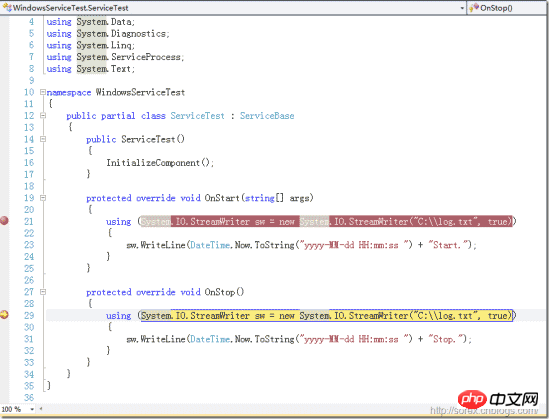This screenshot has height=419, width=549.
Task: Collapse the ServiceTest class block
Action: click(42, 116)
